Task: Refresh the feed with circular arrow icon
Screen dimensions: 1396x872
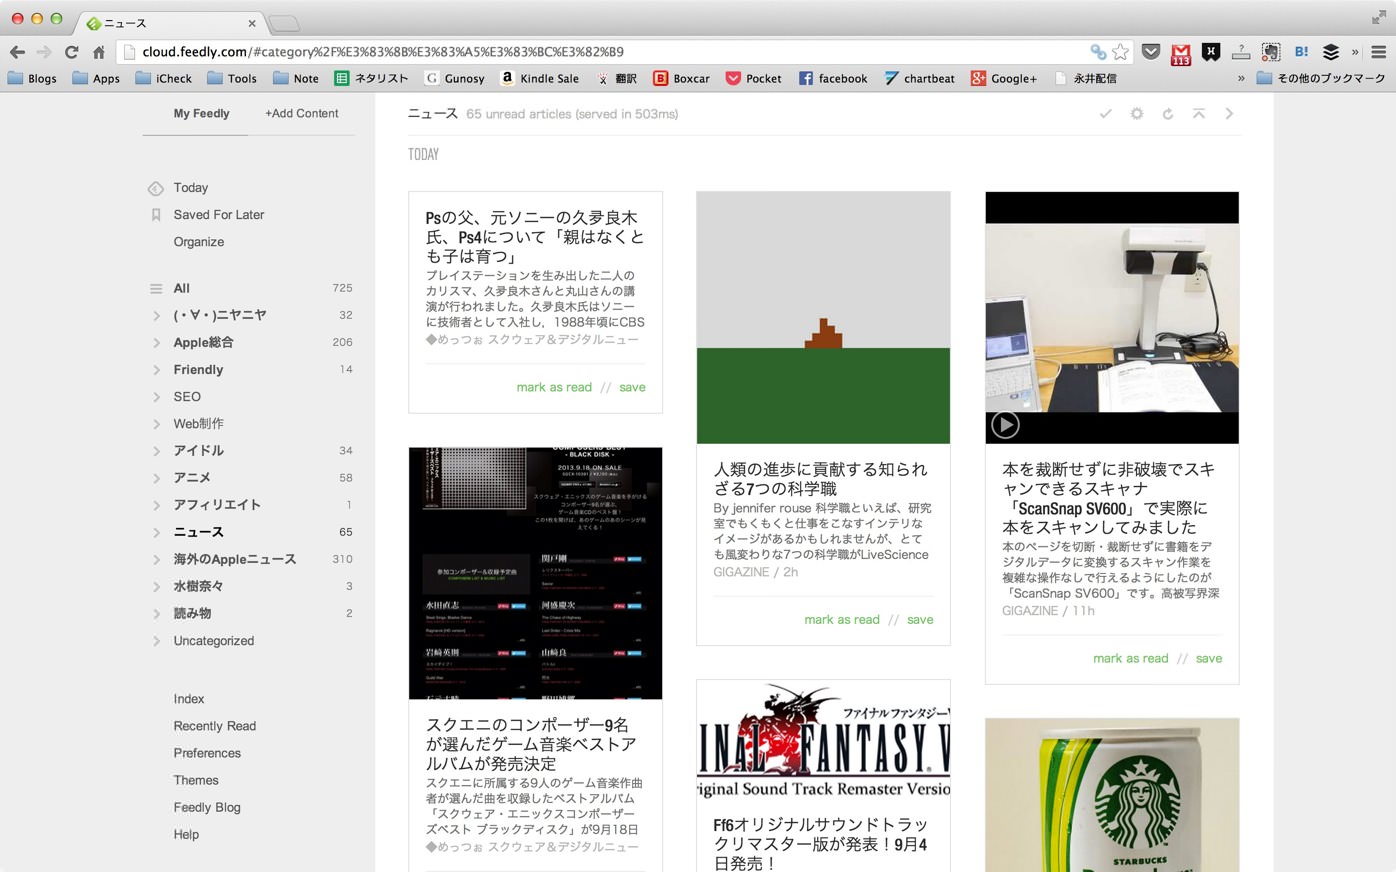Action: pyautogui.click(x=1167, y=114)
